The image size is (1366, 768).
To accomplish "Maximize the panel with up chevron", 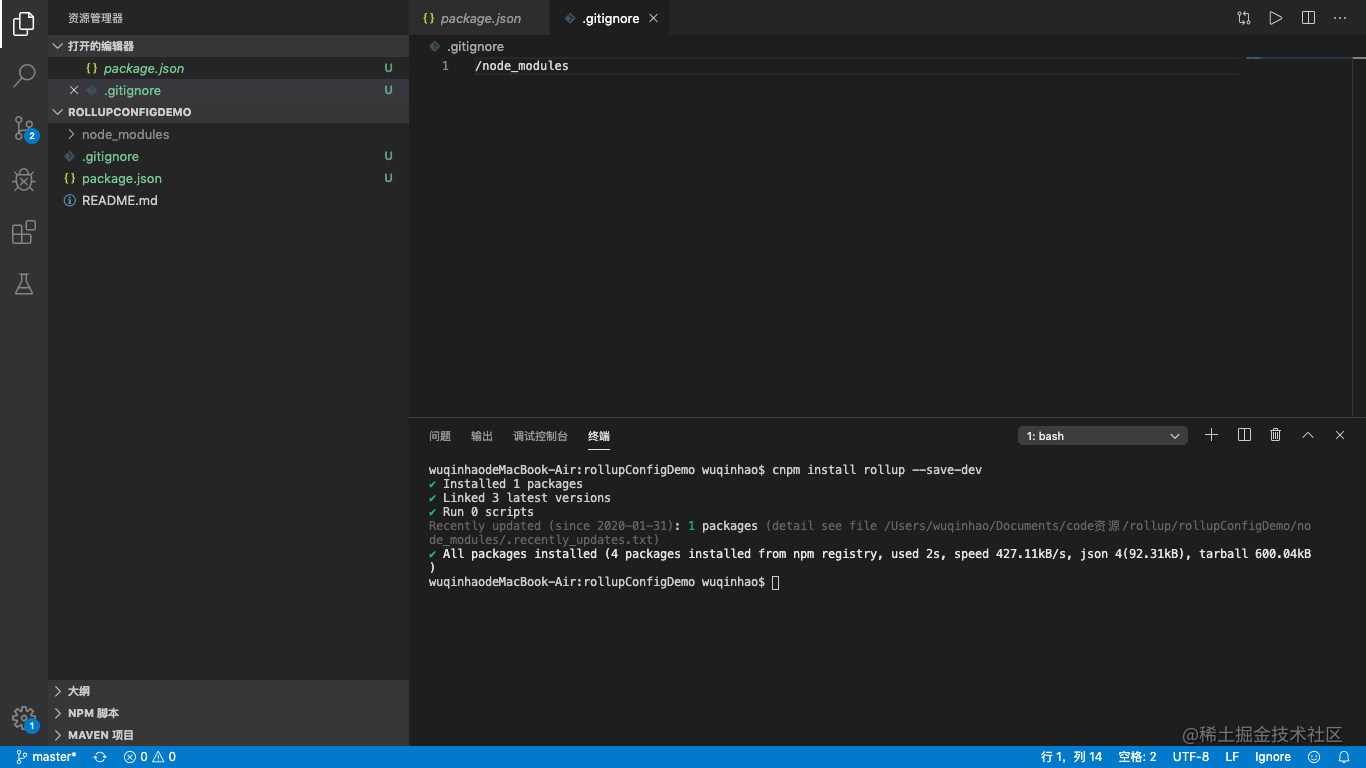I will pyautogui.click(x=1308, y=435).
